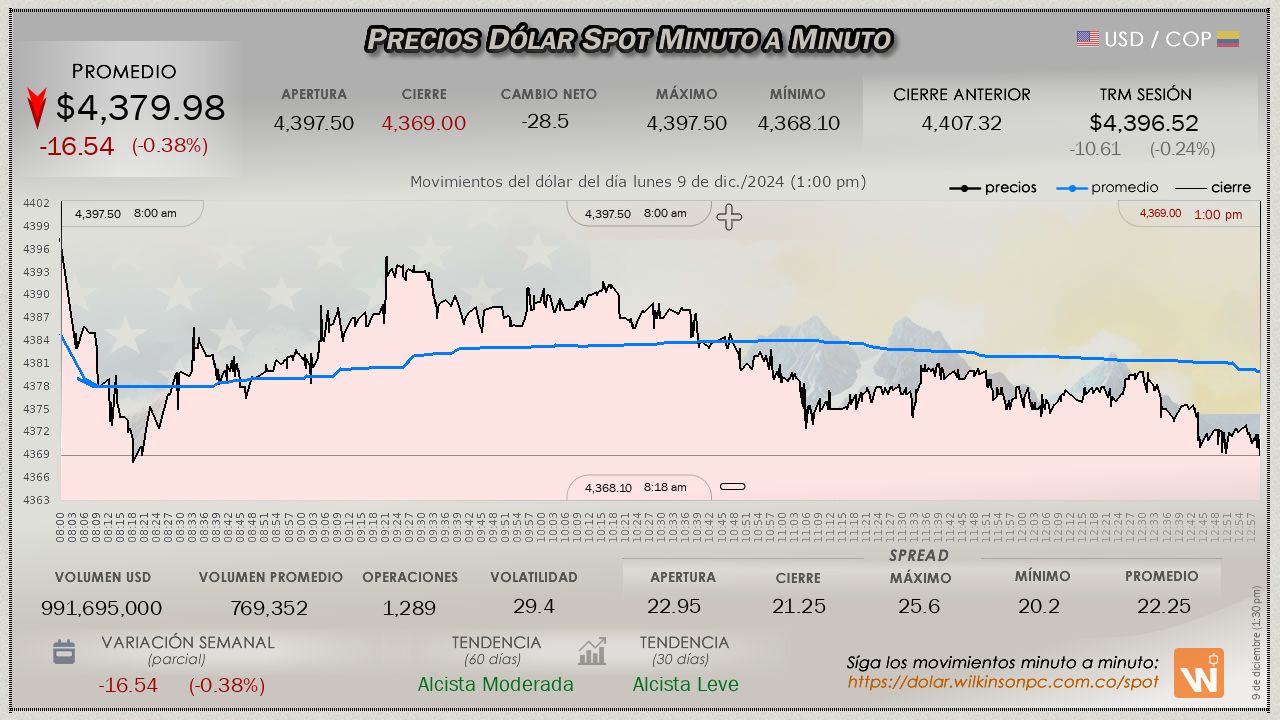
Task: Open the dolar.wilkinsonpc.com.co/spot link
Action: 1002,682
